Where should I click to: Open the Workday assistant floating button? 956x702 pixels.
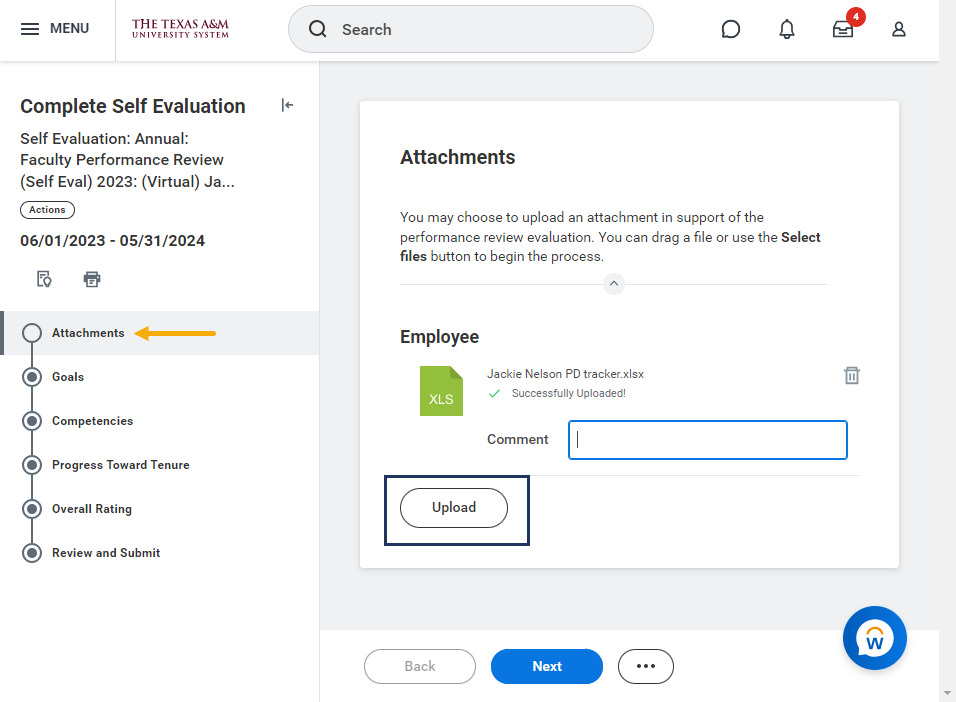click(x=875, y=637)
